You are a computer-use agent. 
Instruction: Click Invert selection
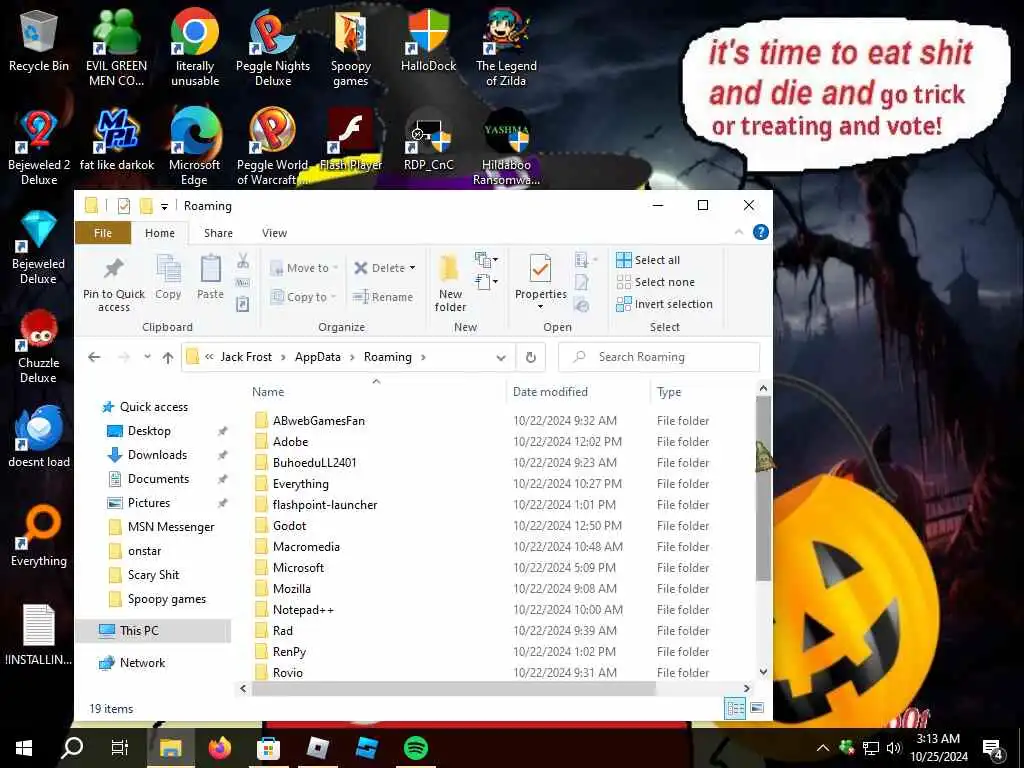click(664, 304)
